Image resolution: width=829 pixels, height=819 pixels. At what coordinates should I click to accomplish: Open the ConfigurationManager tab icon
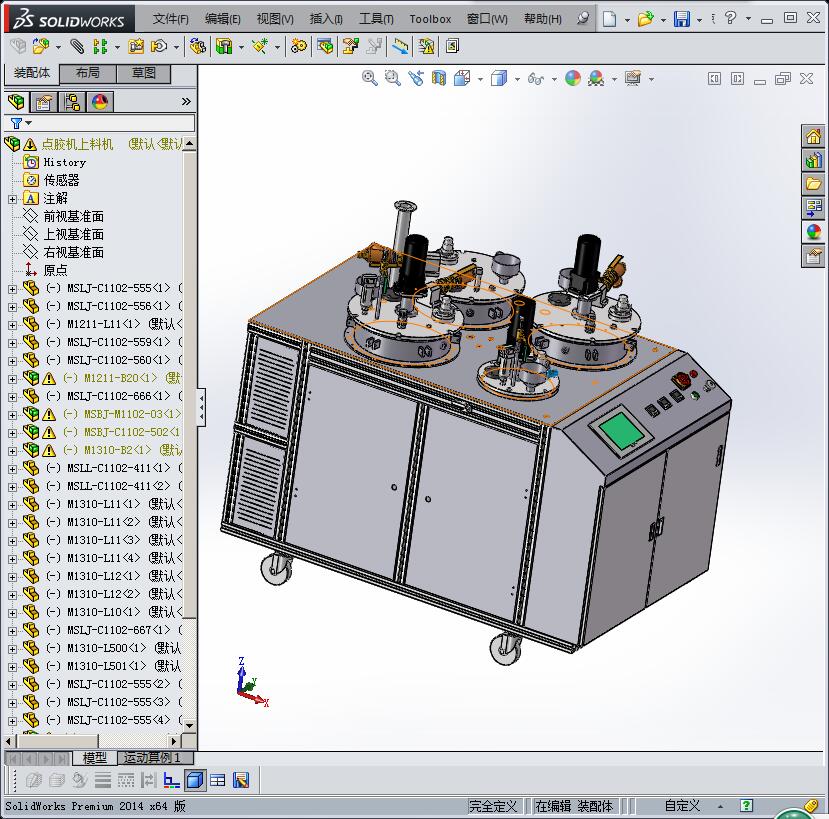[72, 102]
